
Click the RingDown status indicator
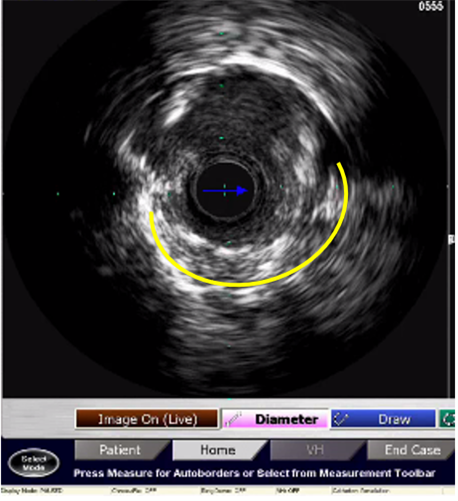223,491
